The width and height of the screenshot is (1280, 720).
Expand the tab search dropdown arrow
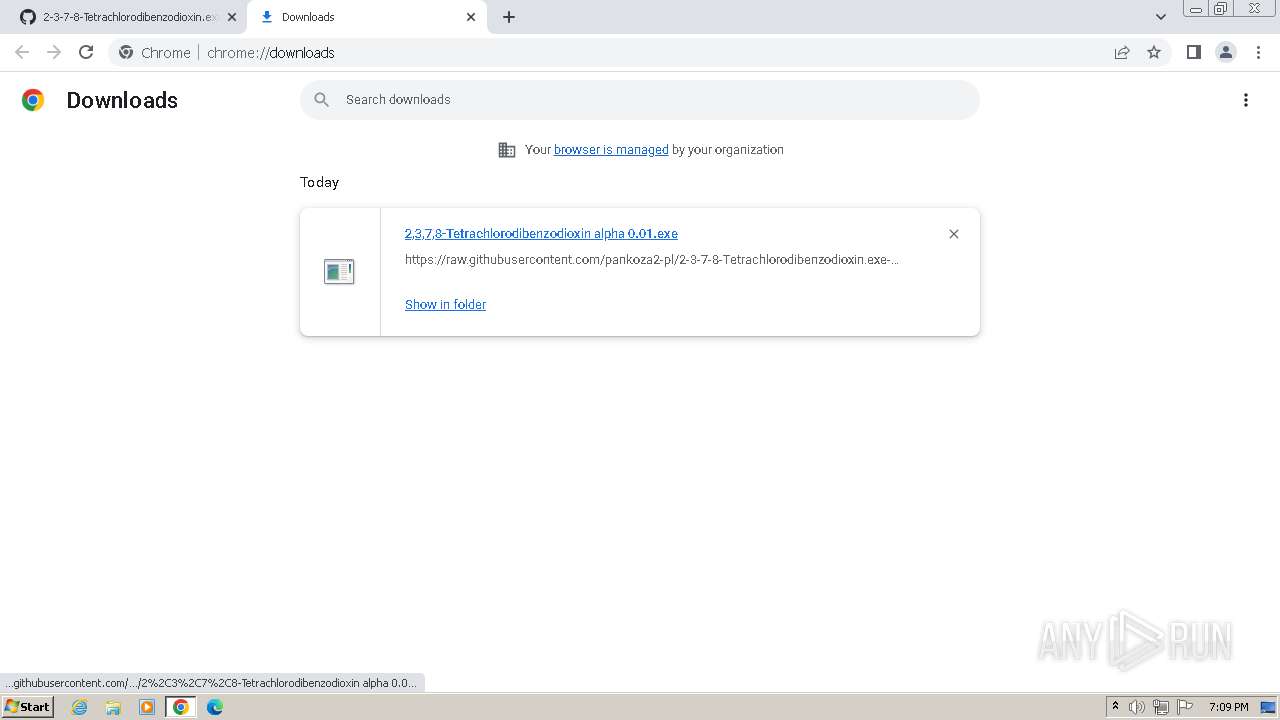click(1161, 17)
